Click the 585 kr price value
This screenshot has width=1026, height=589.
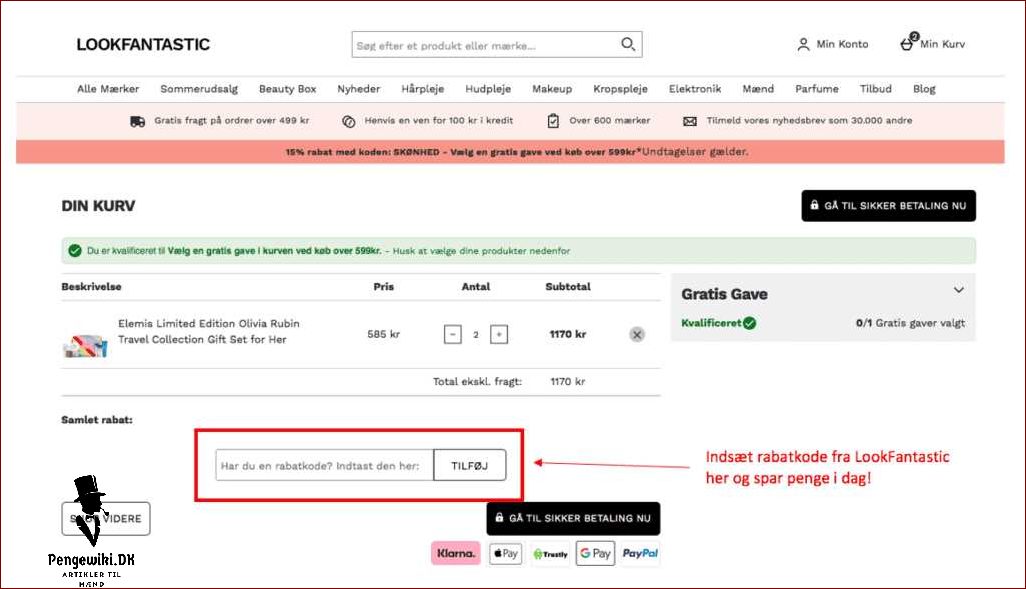click(x=383, y=334)
